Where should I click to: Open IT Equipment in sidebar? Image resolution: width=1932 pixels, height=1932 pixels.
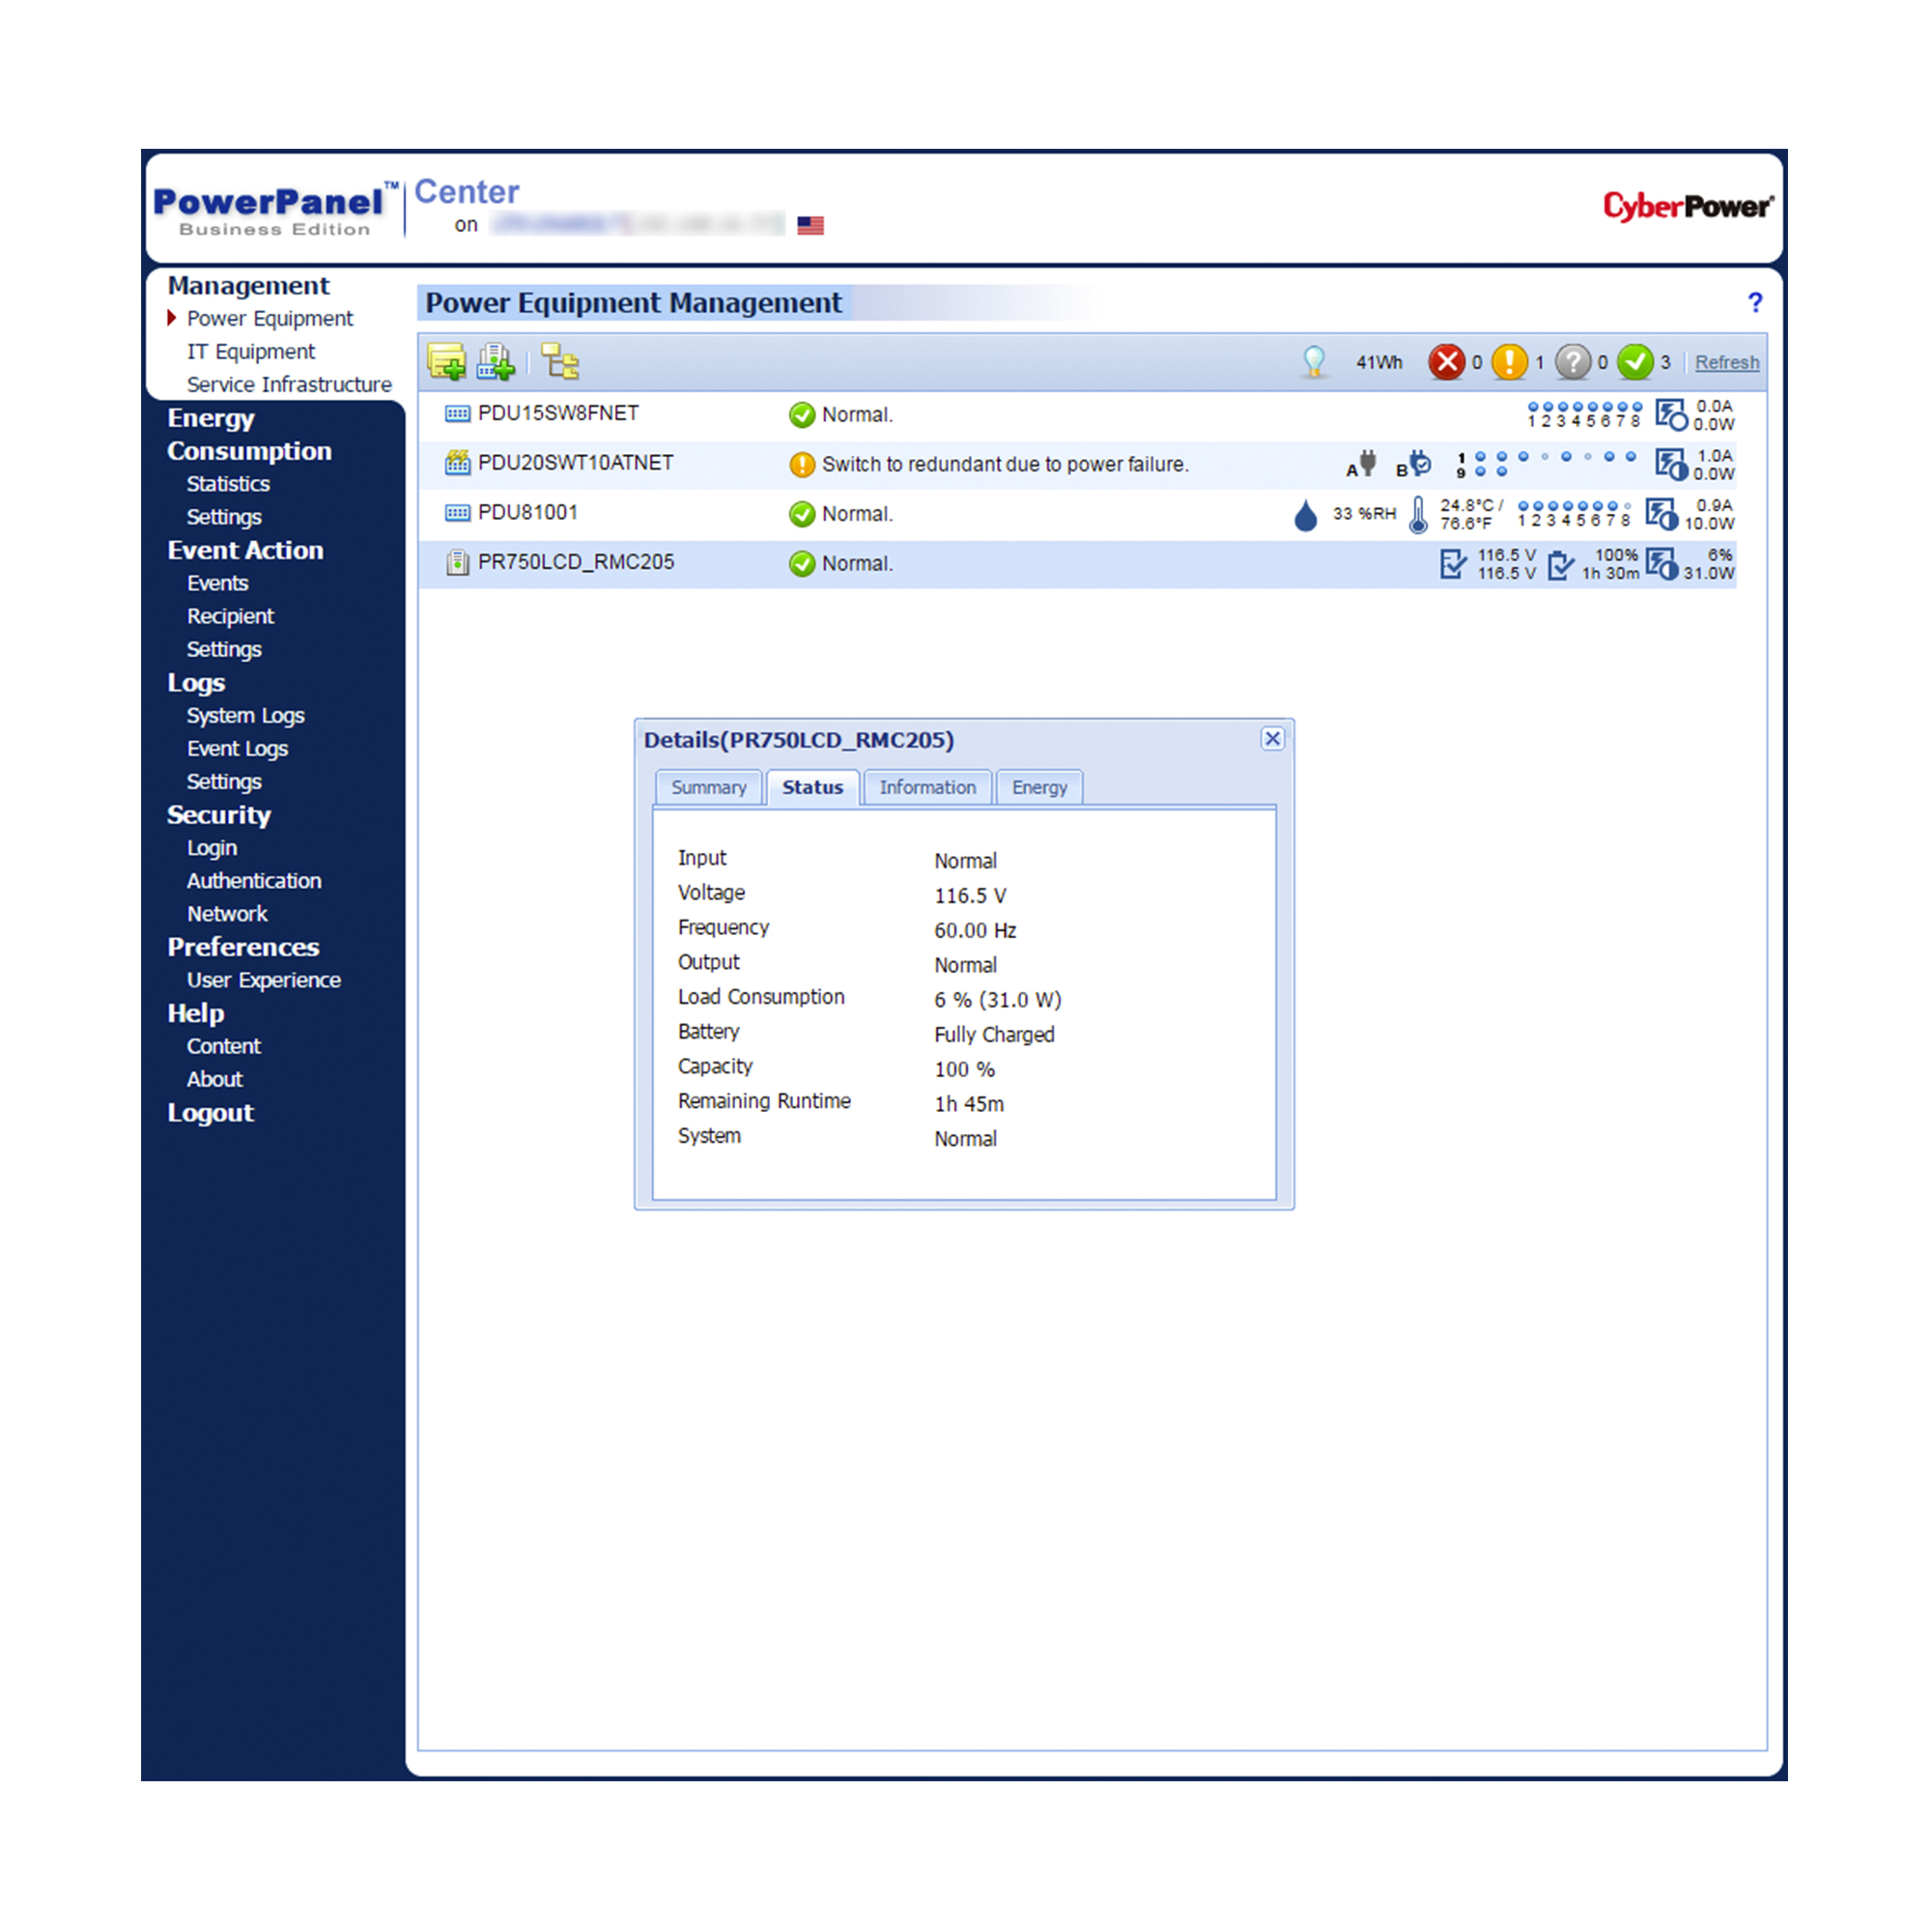250,352
